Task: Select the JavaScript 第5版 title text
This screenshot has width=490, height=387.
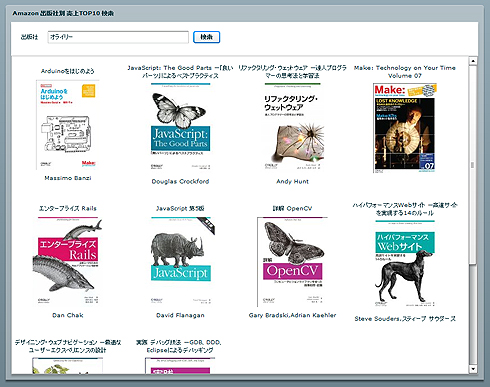Action: coord(180,208)
